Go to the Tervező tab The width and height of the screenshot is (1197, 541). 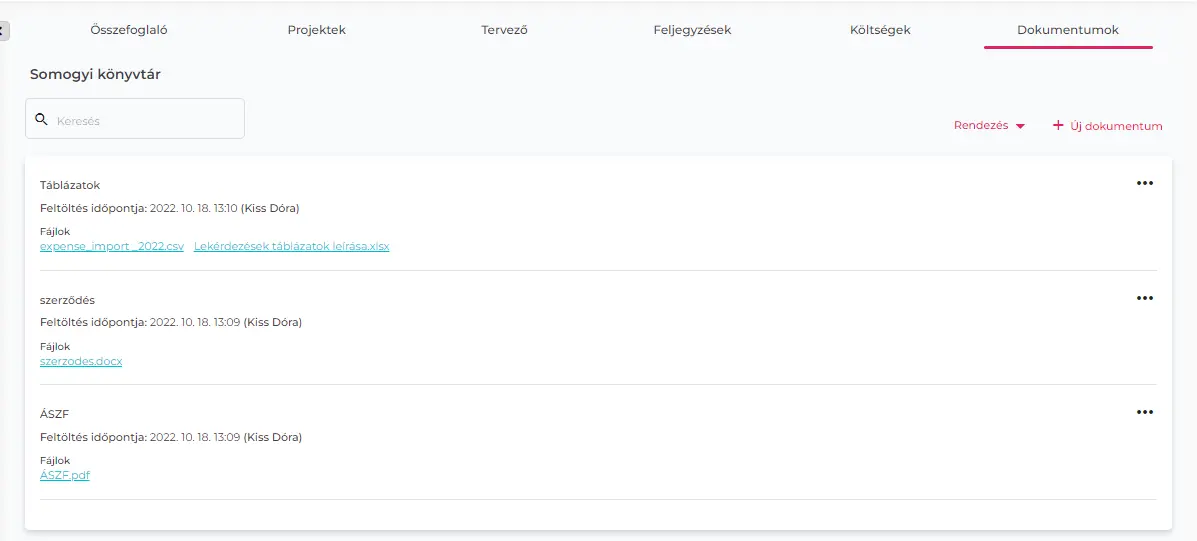tap(504, 30)
